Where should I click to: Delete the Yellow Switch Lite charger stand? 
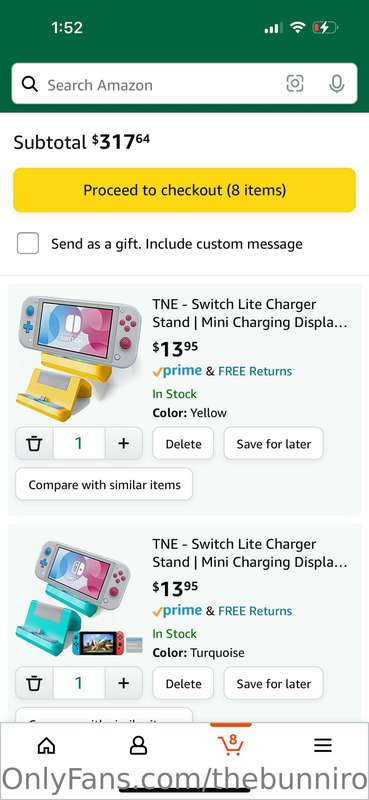[183, 443]
